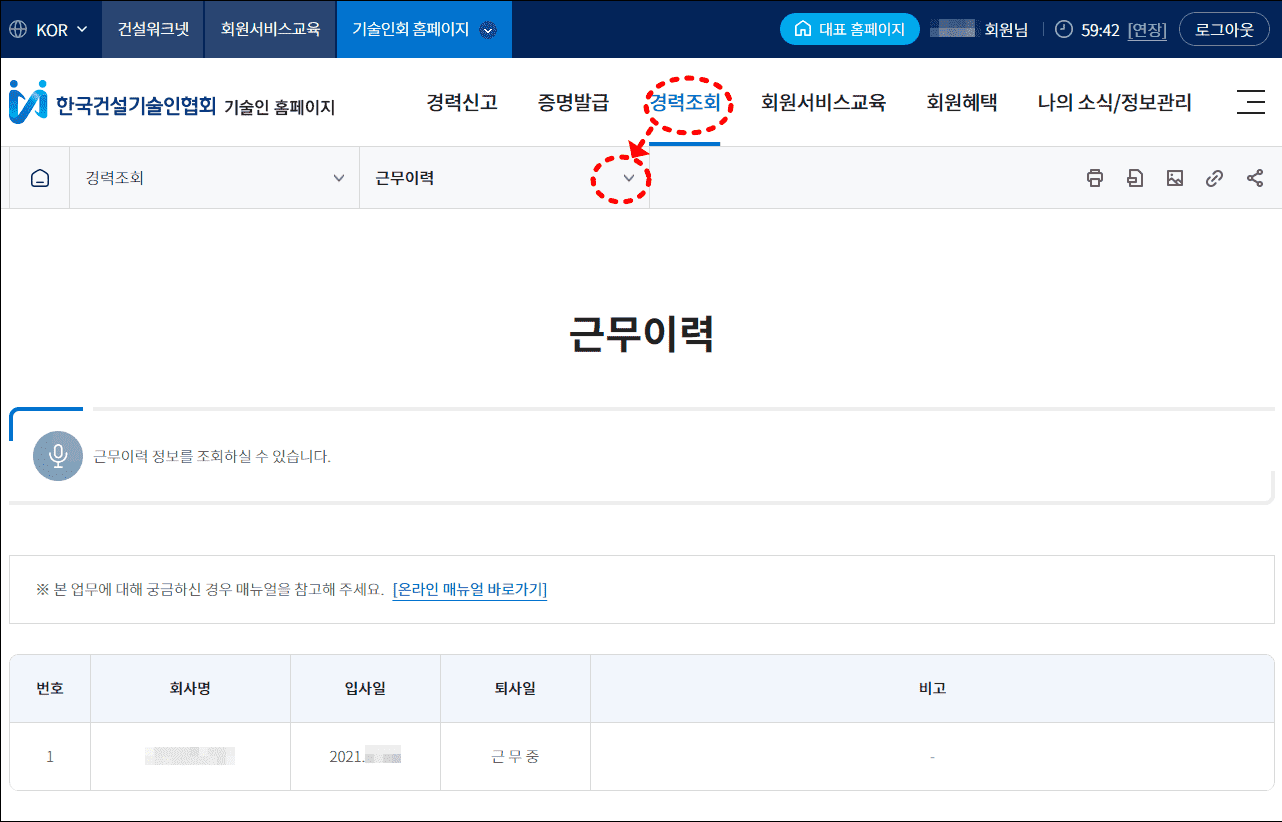Open the 온라인 매뉴얼 바로가기 link
Screen dimensions: 1282x822
click(469, 590)
